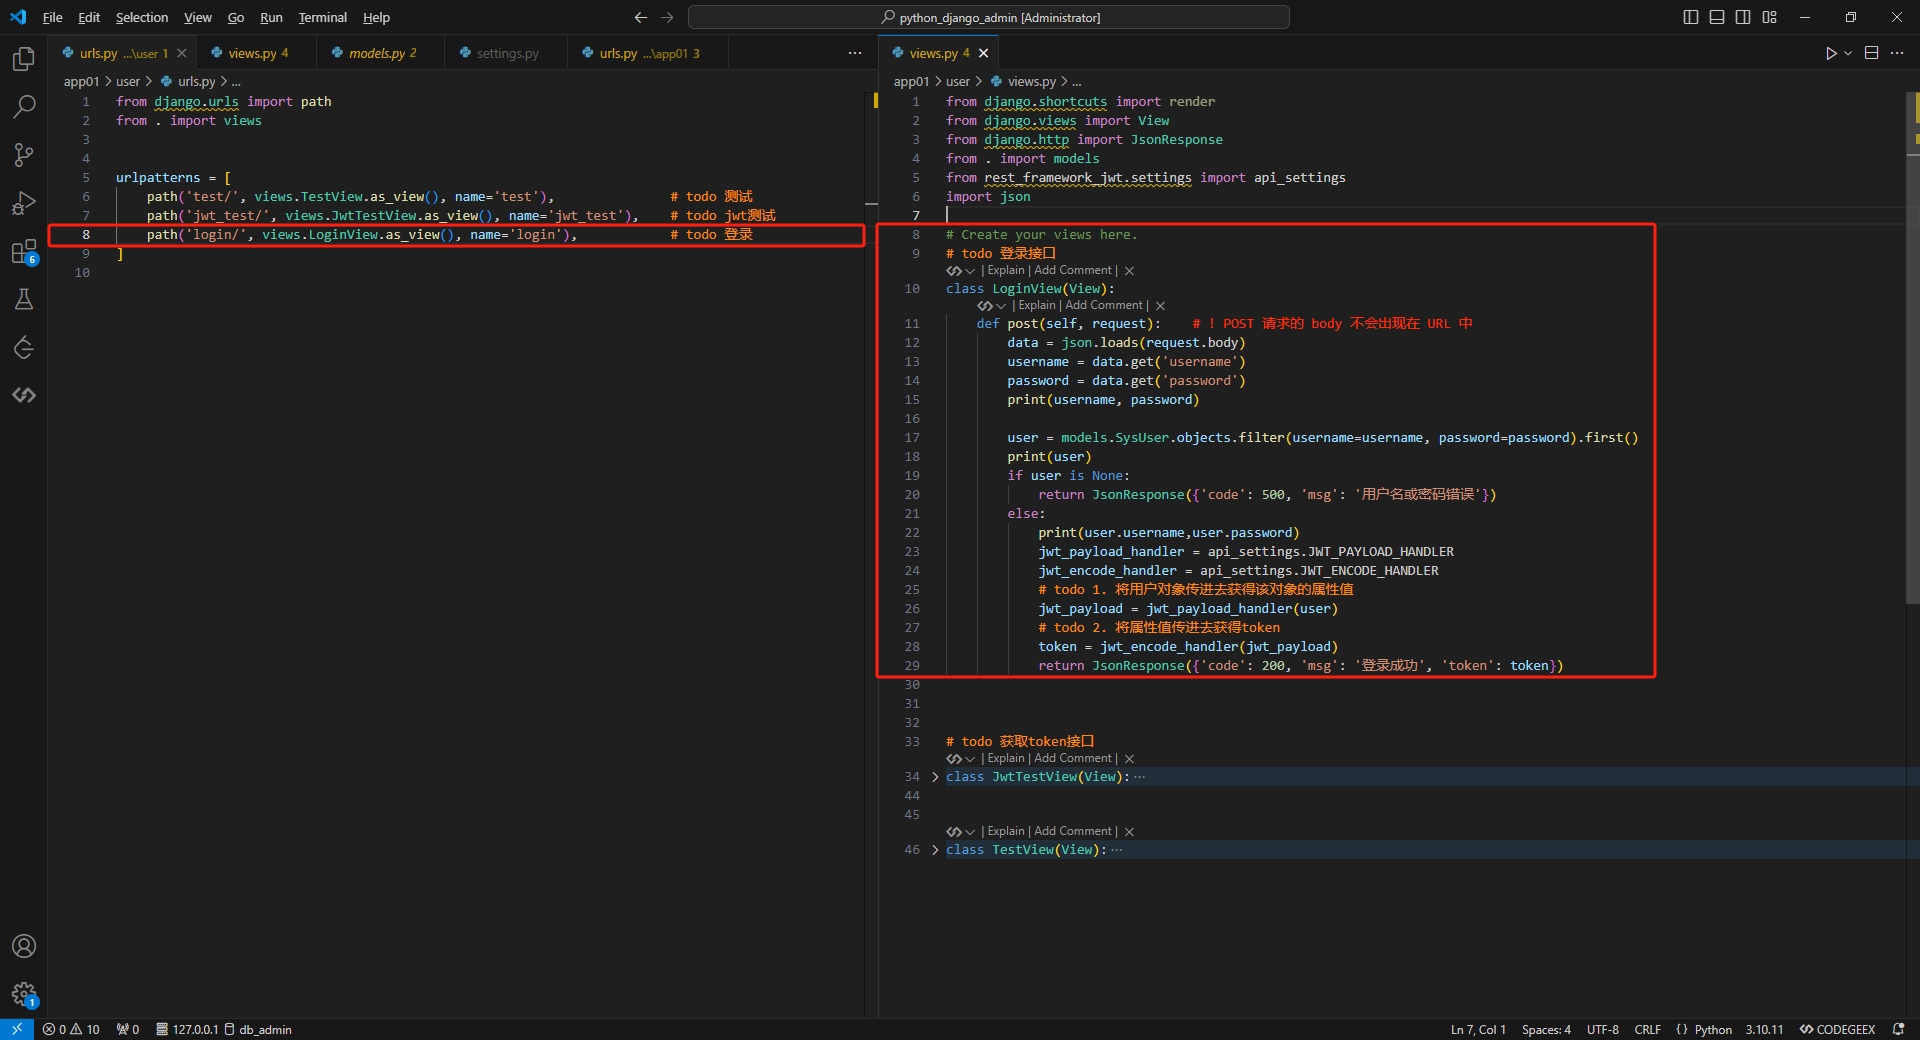
Task: Open the Explorer view in activity bar
Action: pyautogui.click(x=24, y=59)
